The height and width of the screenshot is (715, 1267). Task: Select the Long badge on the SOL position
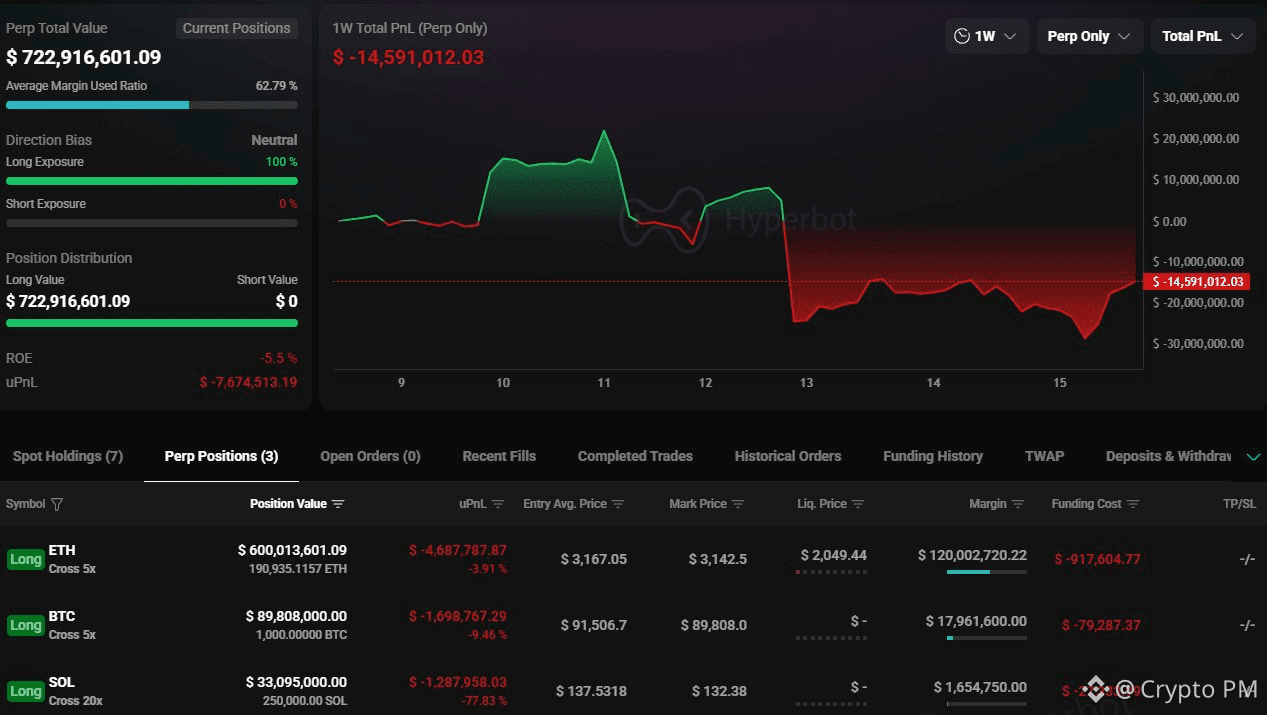point(25,690)
